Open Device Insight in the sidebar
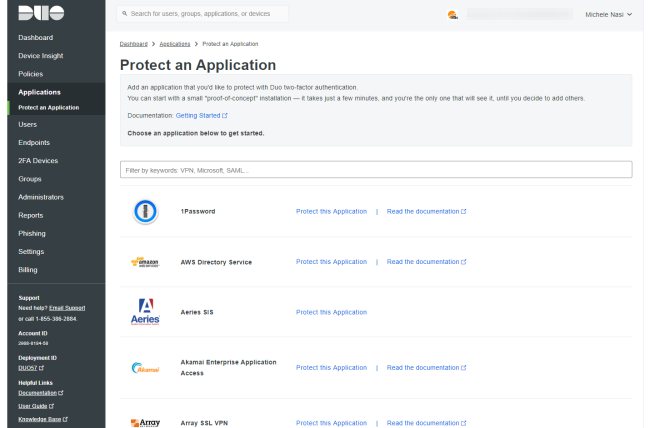 [41, 56]
